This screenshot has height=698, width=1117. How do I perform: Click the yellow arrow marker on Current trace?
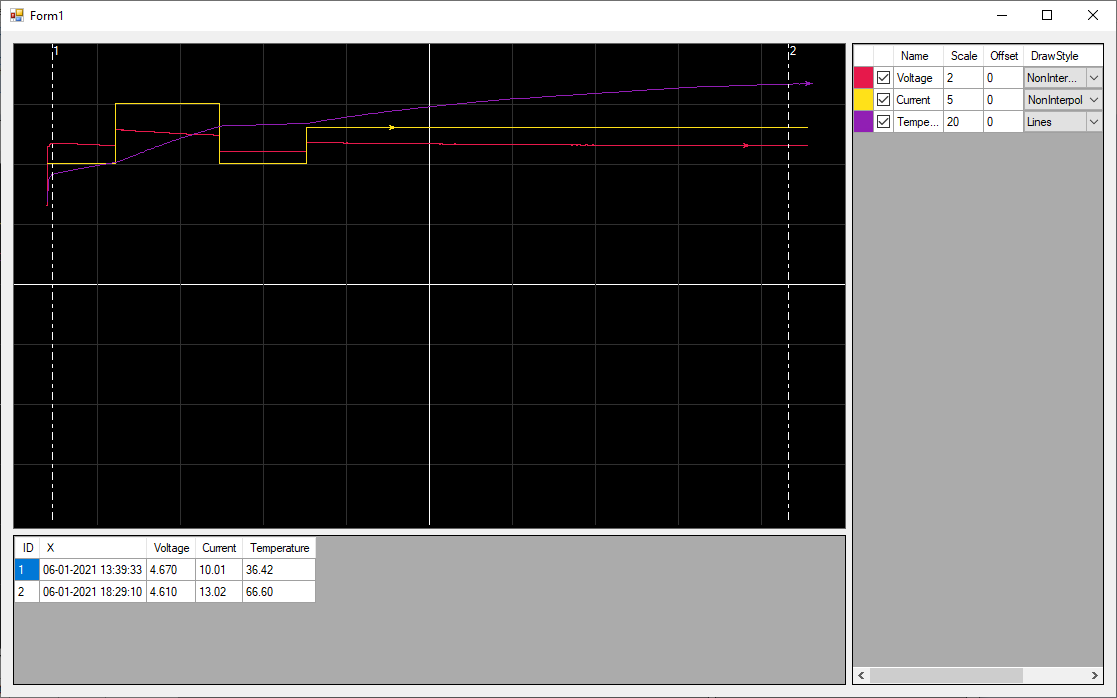[391, 128]
